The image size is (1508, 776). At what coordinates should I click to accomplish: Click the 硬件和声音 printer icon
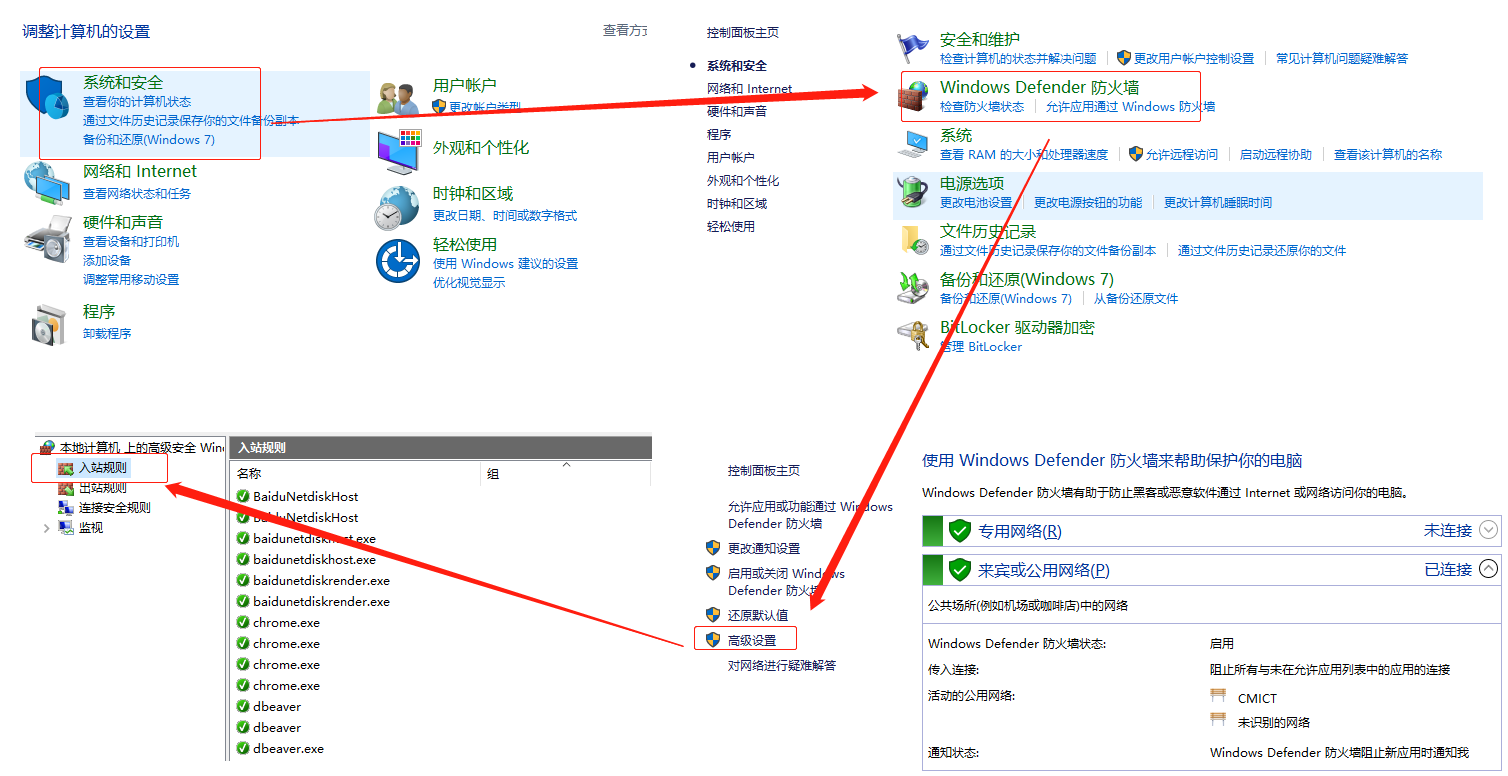[x=47, y=237]
